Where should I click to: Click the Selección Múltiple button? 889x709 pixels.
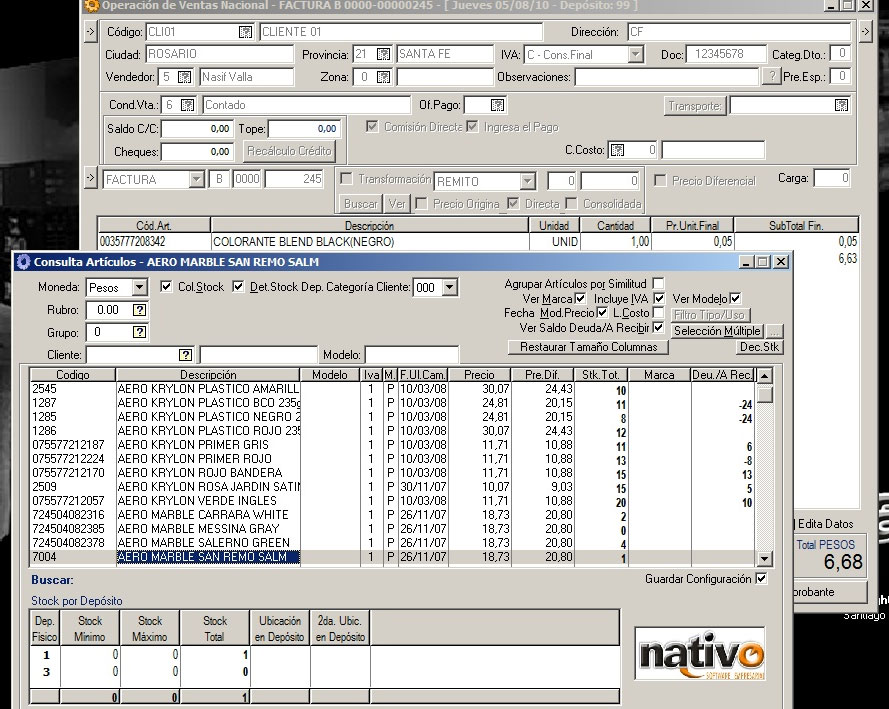(x=717, y=331)
